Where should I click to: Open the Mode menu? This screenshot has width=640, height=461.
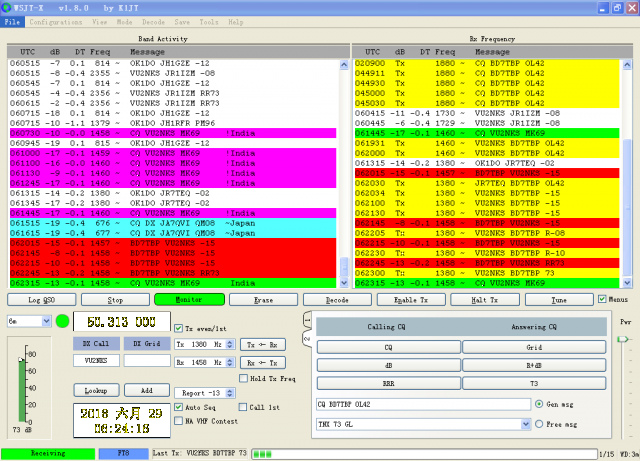[124, 22]
